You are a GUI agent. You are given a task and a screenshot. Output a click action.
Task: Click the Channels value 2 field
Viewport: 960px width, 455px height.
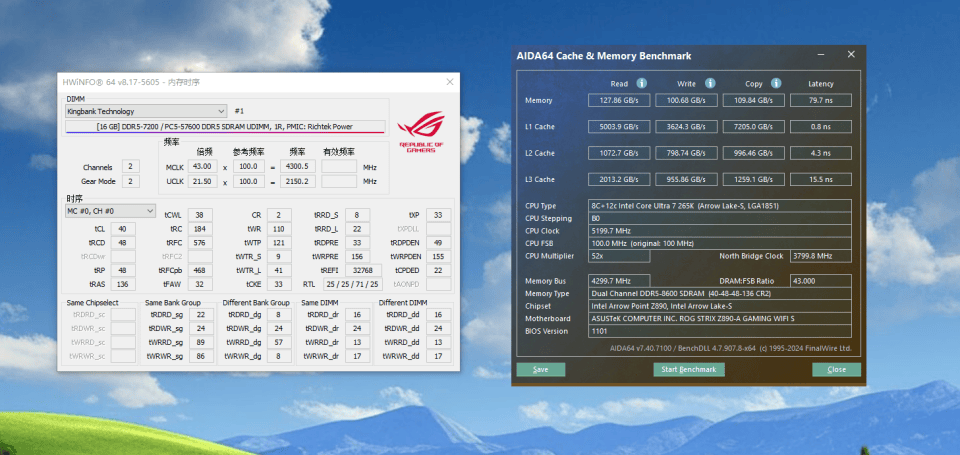[x=130, y=167]
